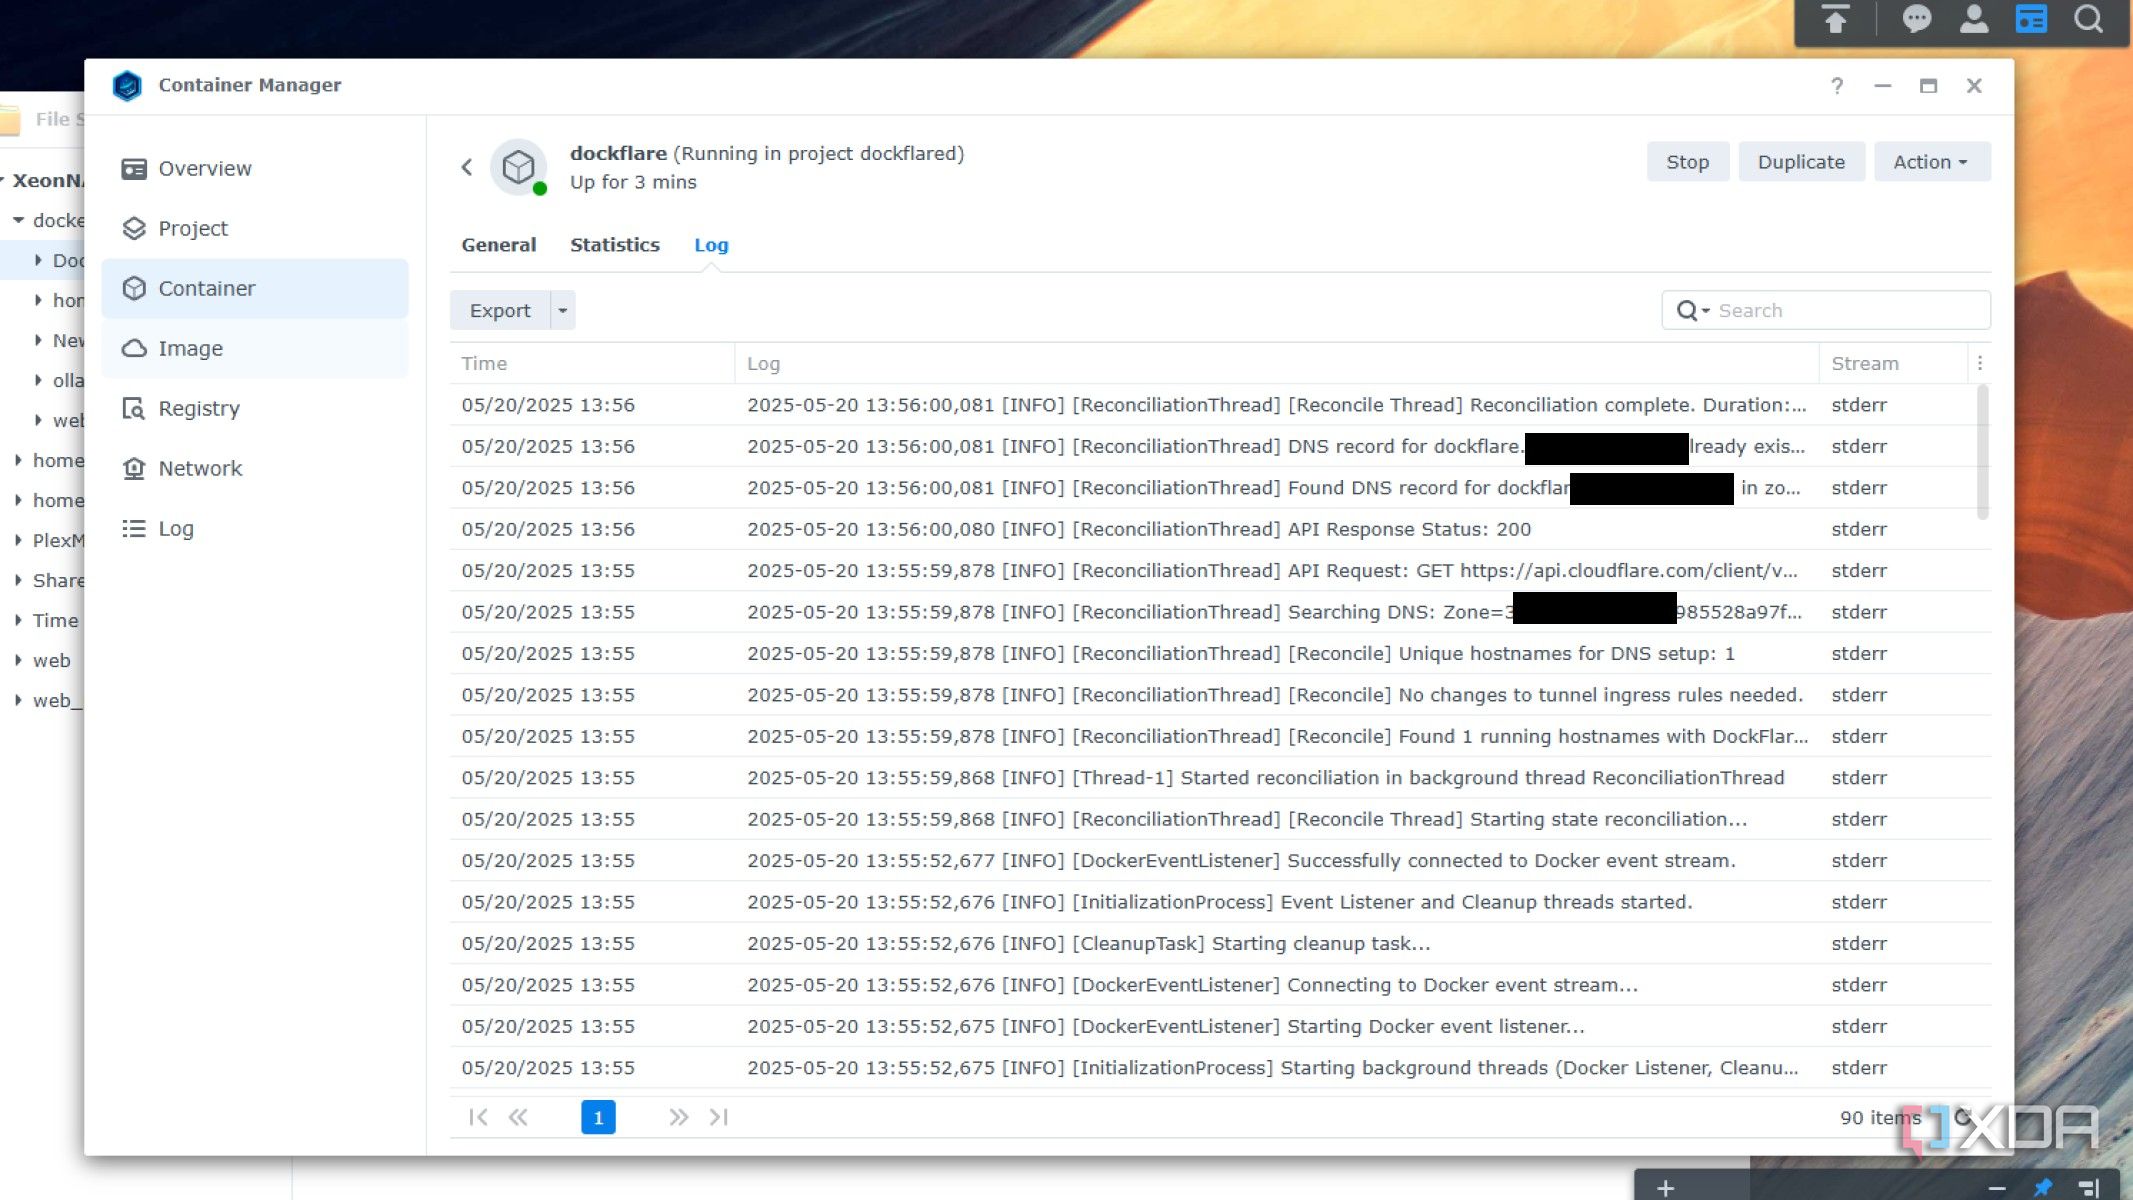Switch to the Statistics tab
The image size is (2133, 1200).
[x=614, y=245]
